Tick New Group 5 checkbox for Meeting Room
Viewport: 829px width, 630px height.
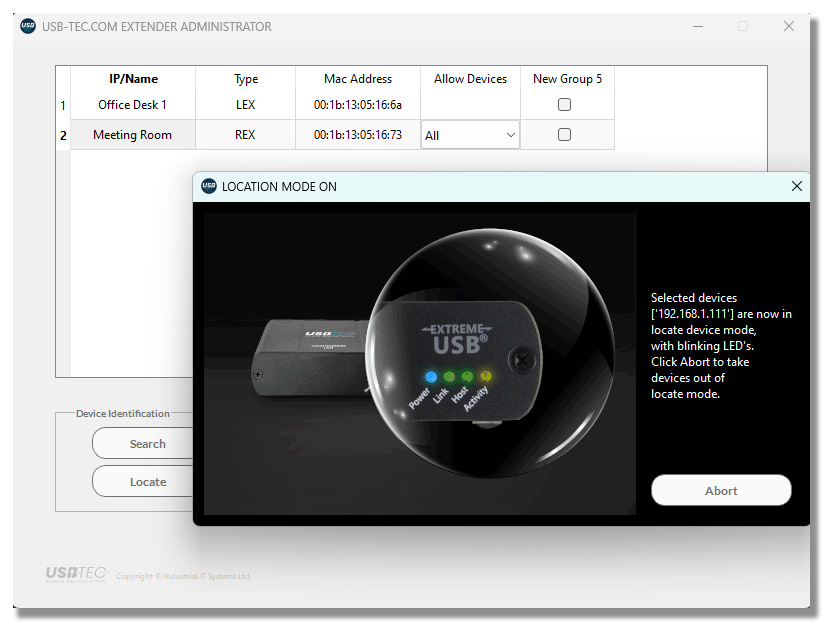point(564,135)
